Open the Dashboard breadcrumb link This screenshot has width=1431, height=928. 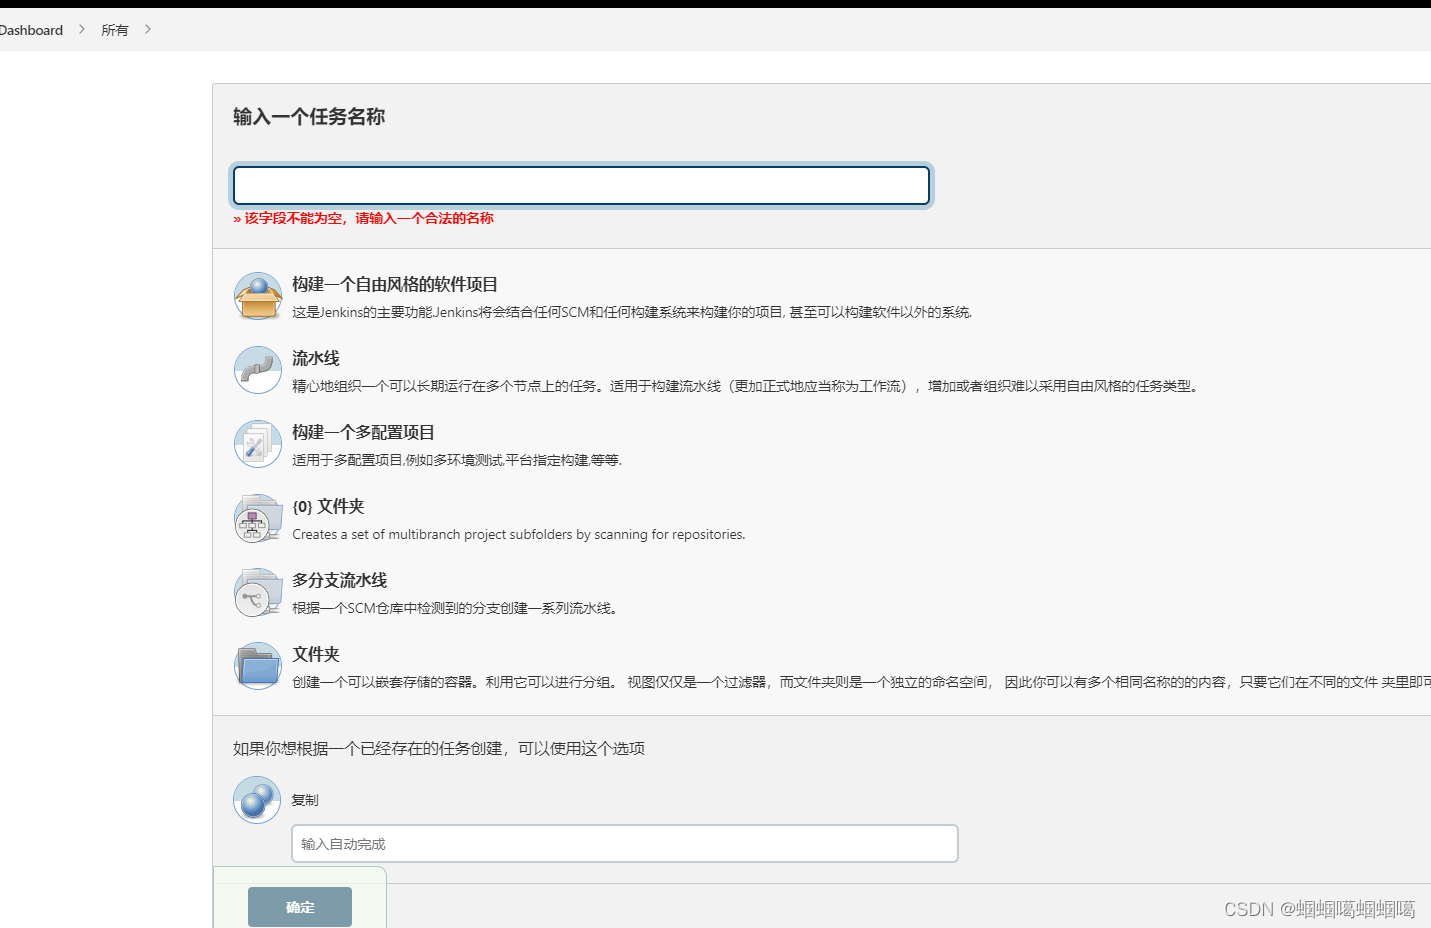[x=31, y=30]
